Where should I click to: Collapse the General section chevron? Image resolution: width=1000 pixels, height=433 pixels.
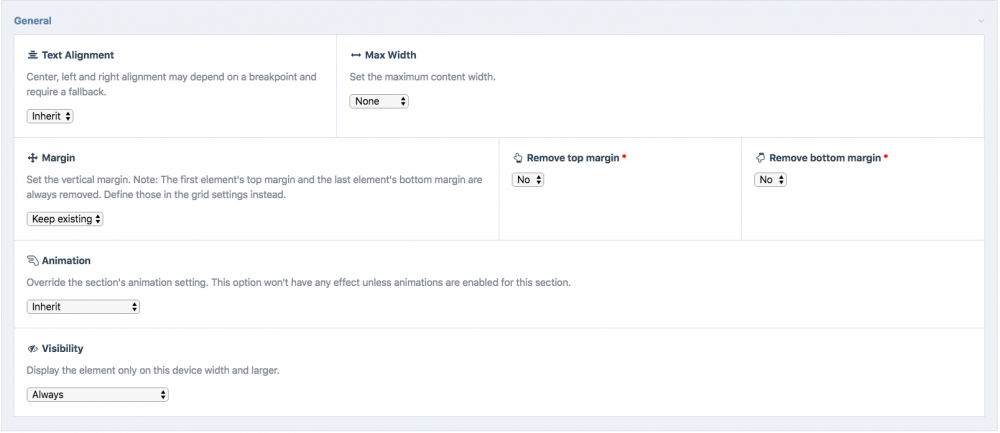pyautogui.click(x=981, y=21)
